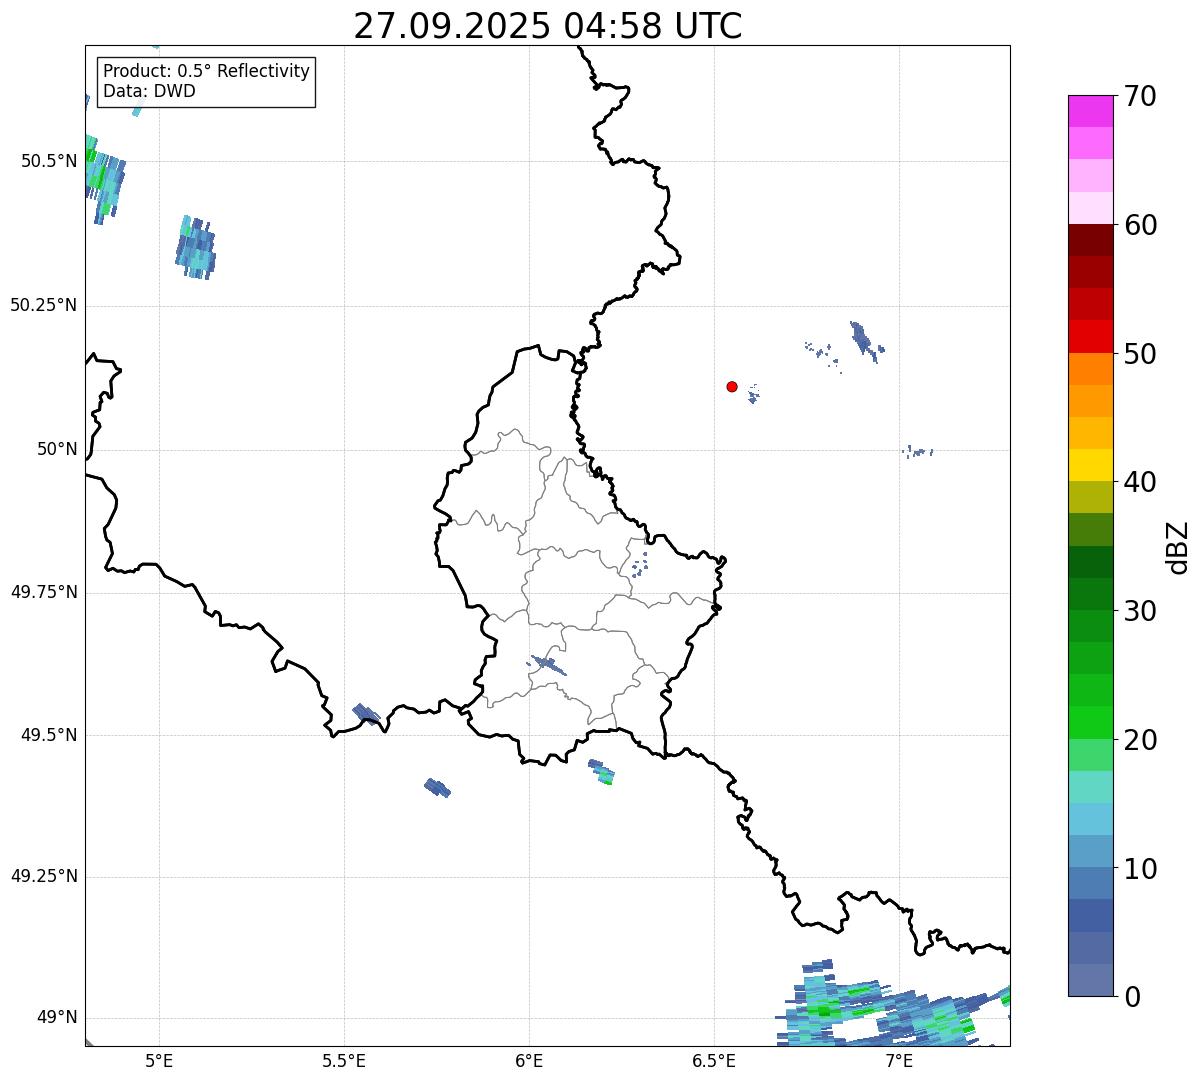This screenshot has width=1202, height=1081.
Task: Click the small echo near 6.9°E, 50.2°N
Action: pyautogui.click(x=863, y=338)
